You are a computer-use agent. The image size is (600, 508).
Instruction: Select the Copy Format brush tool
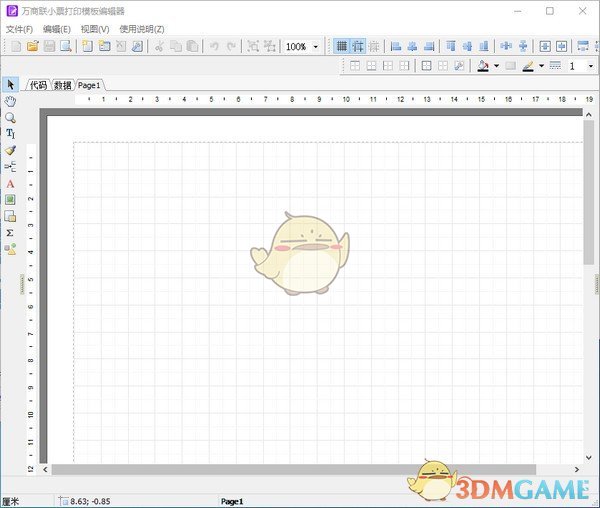coord(10,150)
